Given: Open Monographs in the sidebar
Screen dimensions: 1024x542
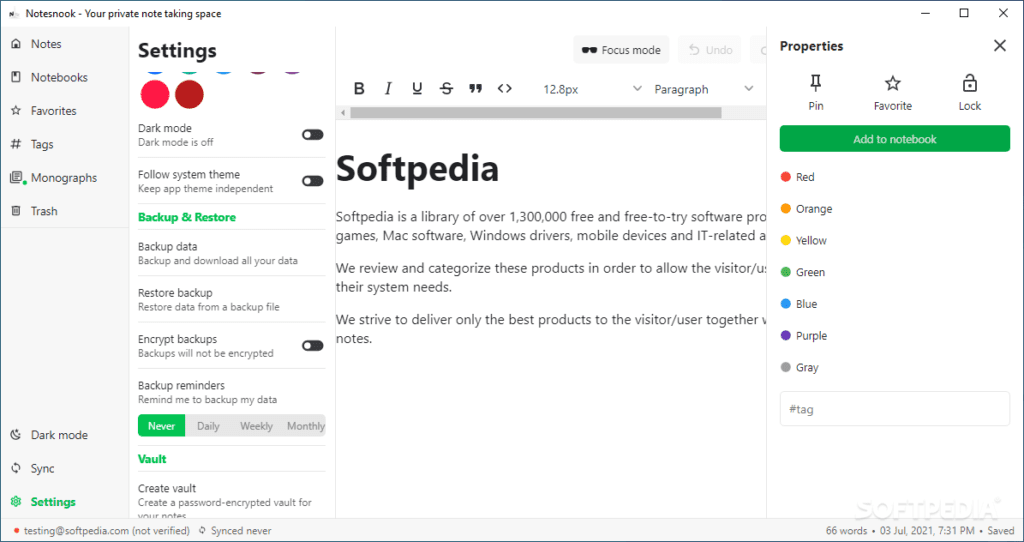Looking at the screenshot, I should [64, 178].
